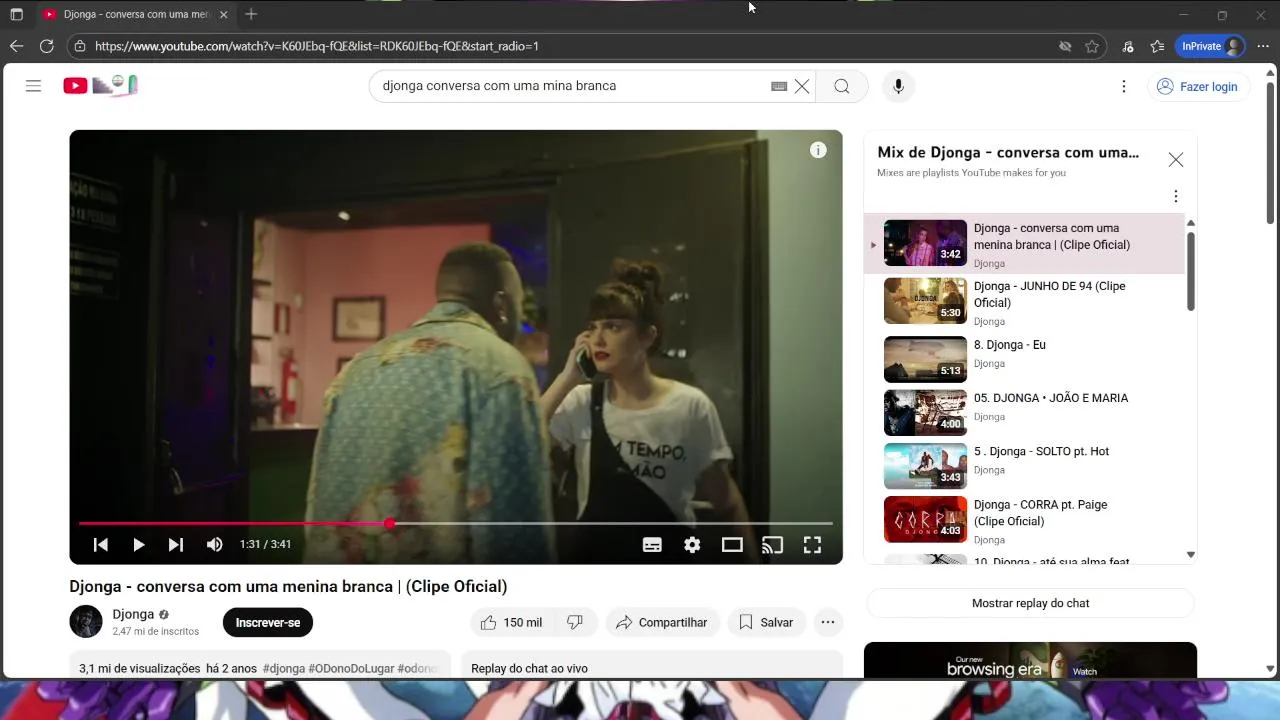Click the InPrivate profile badge
This screenshot has height=720, width=1280.
(x=1211, y=46)
